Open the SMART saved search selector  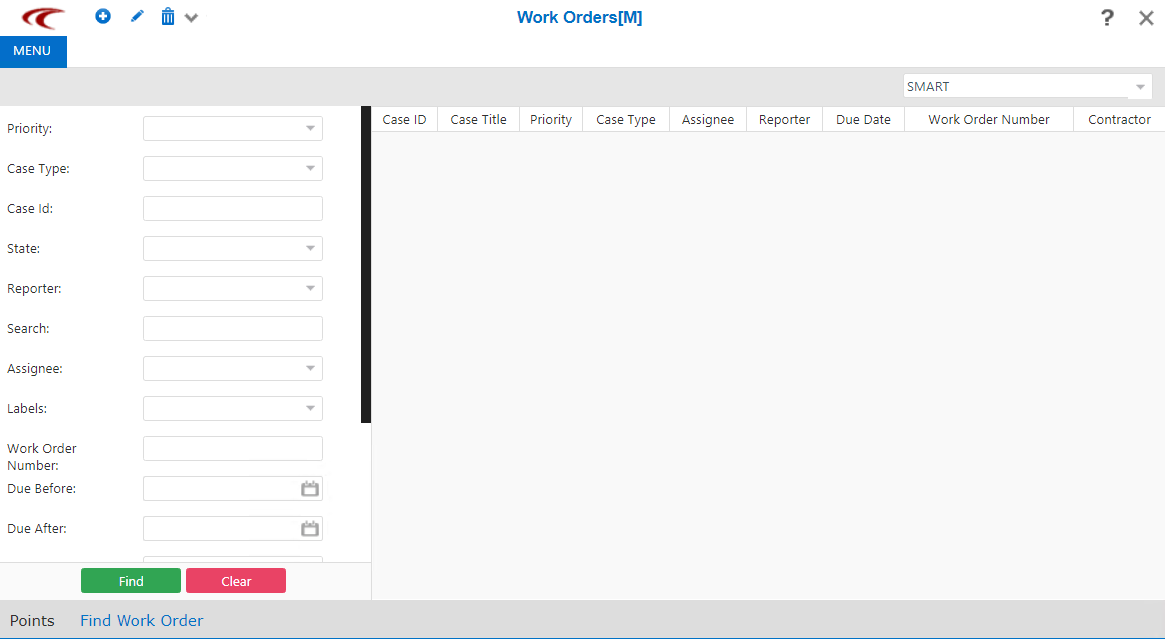pyautogui.click(x=1139, y=86)
